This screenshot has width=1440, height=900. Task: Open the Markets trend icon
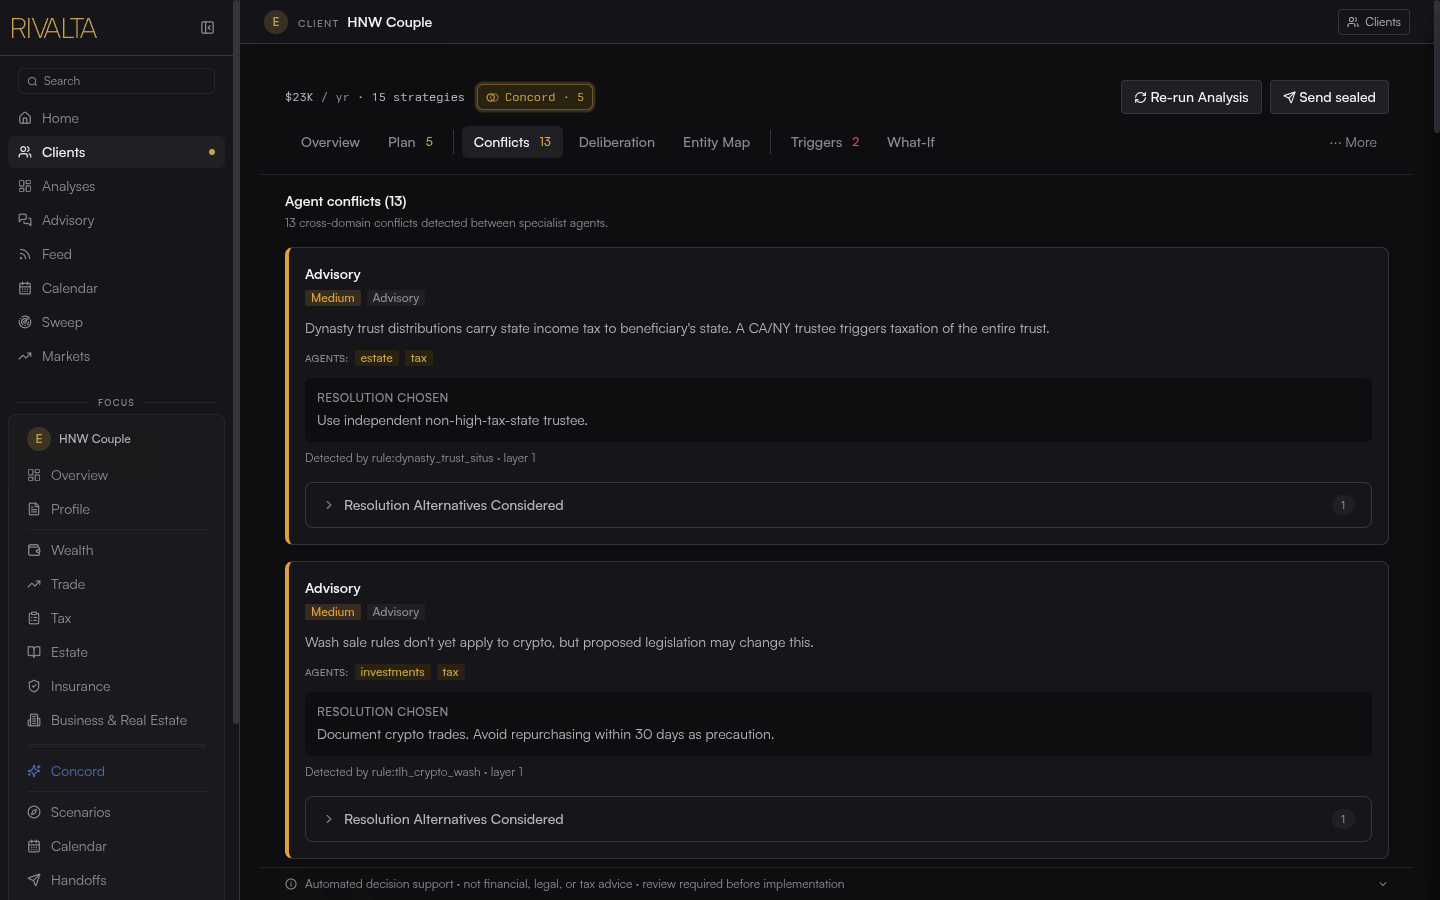[x=25, y=356]
